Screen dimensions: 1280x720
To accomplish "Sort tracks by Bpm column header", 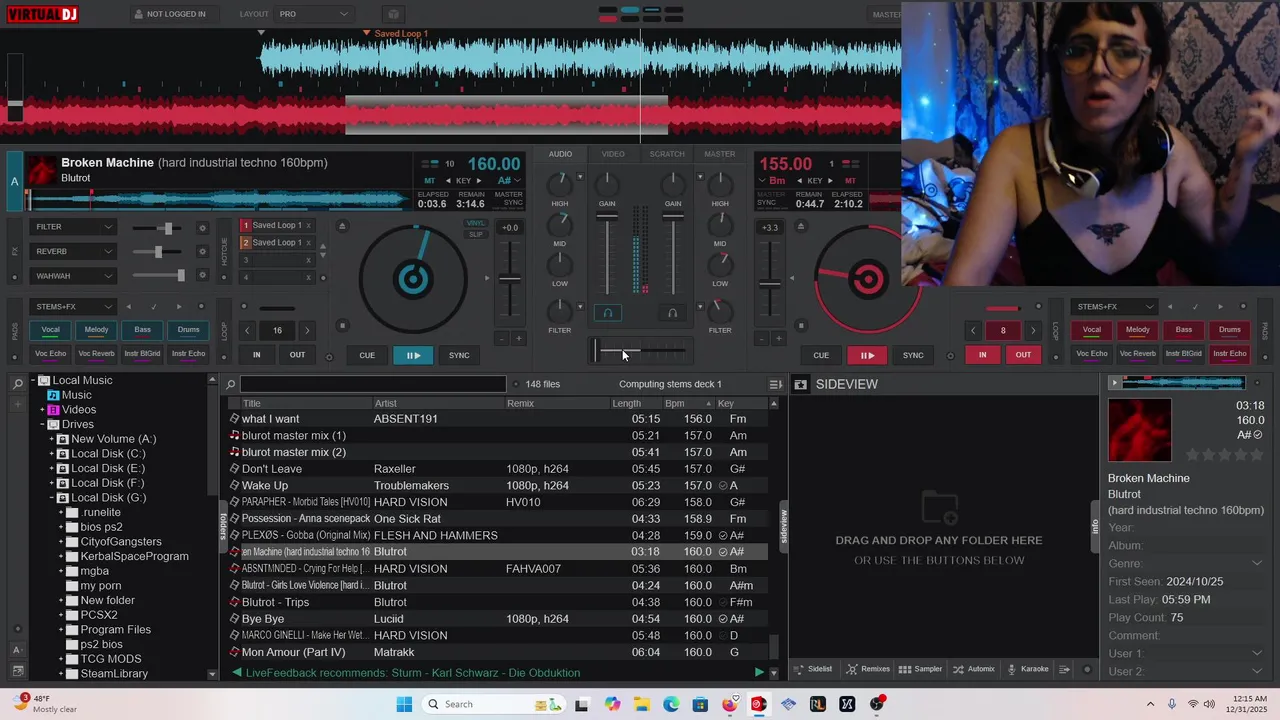I will click(x=675, y=403).
